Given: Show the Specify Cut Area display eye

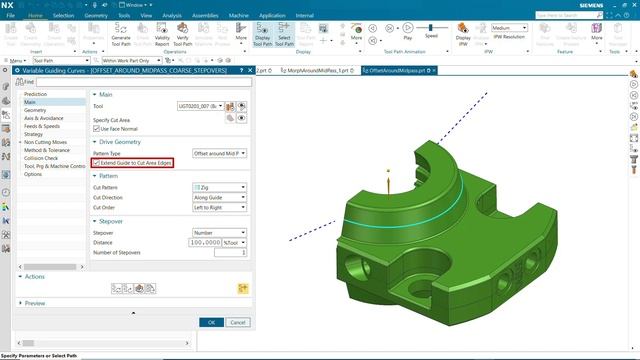Looking at the screenshot, I should pyautogui.click(x=242, y=118).
